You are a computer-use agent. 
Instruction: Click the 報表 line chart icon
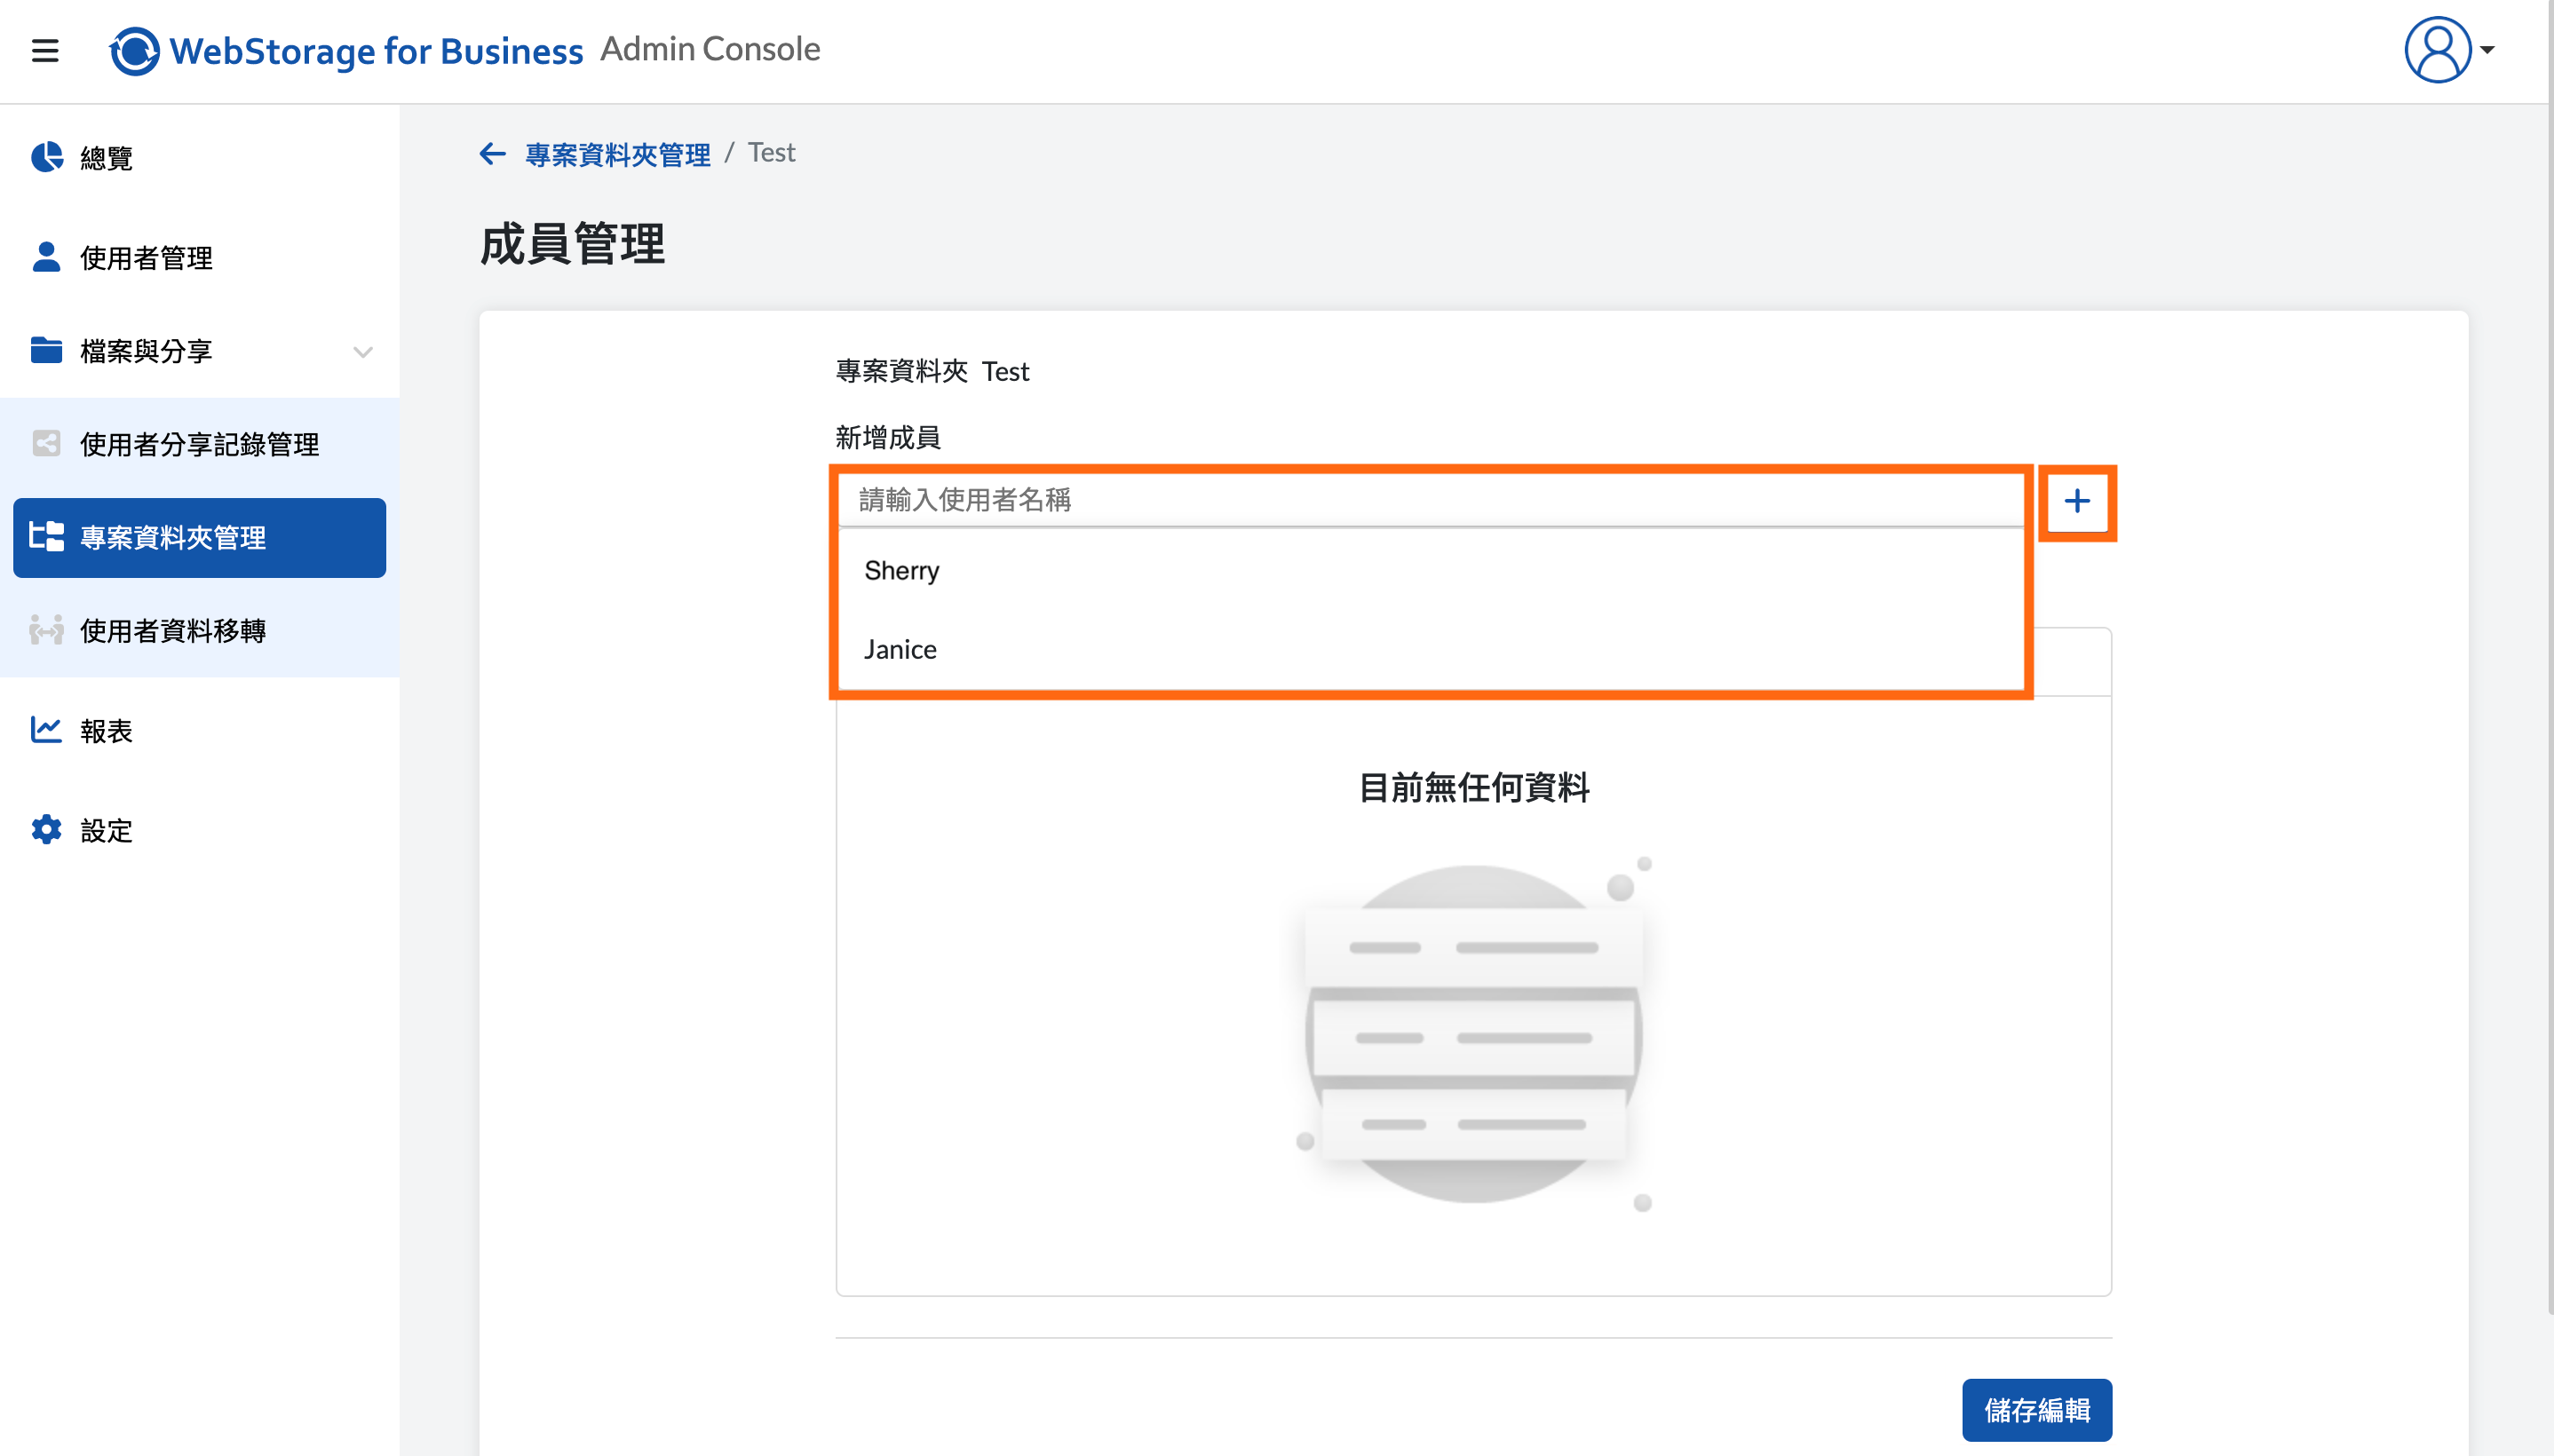pyautogui.click(x=46, y=730)
